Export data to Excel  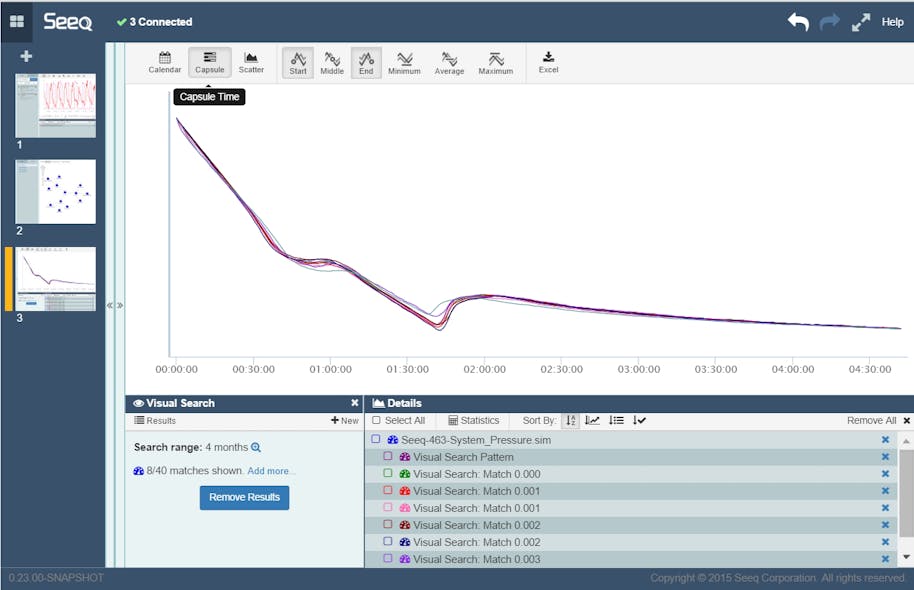548,62
